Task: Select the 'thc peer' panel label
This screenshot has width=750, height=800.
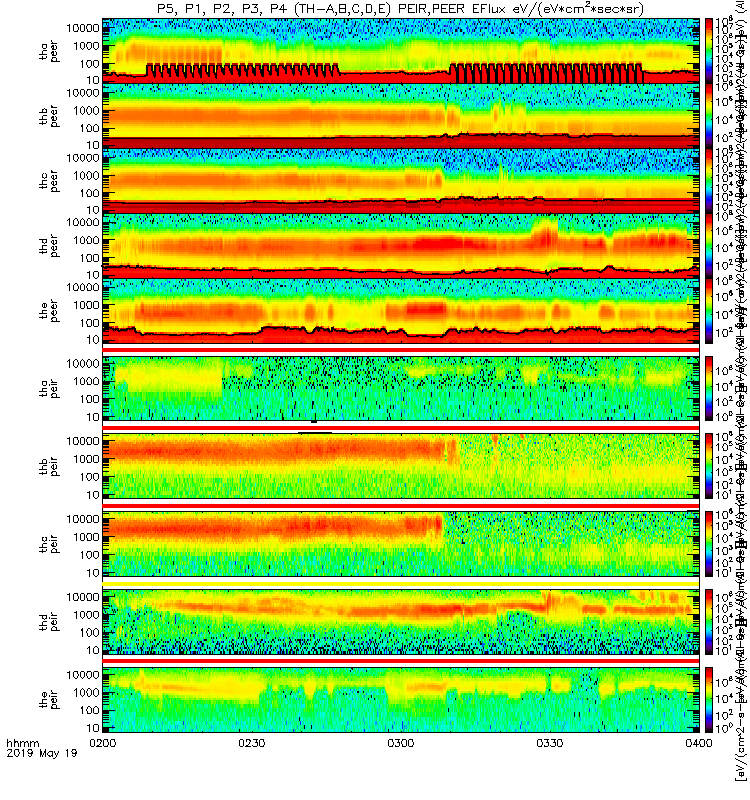Action: [x=49, y=181]
